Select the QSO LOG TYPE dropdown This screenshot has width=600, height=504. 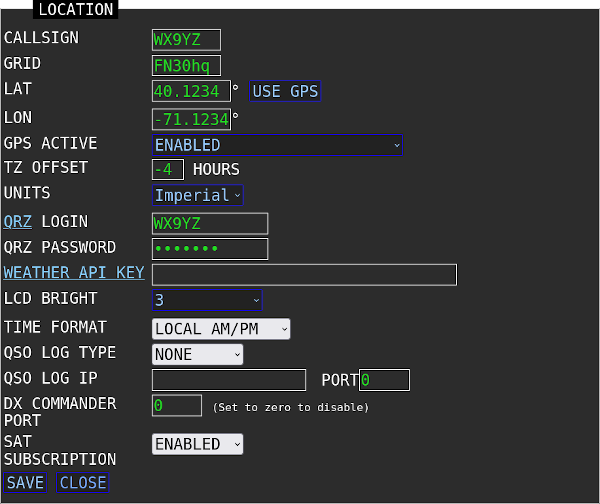(x=197, y=354)
